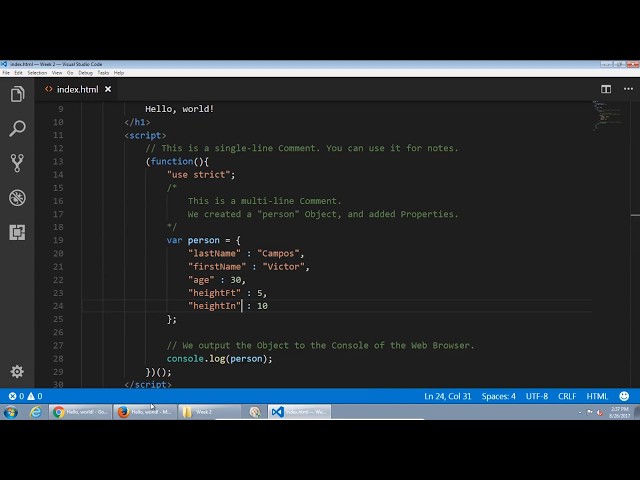Change language mode HTML

tap(597, 396)
